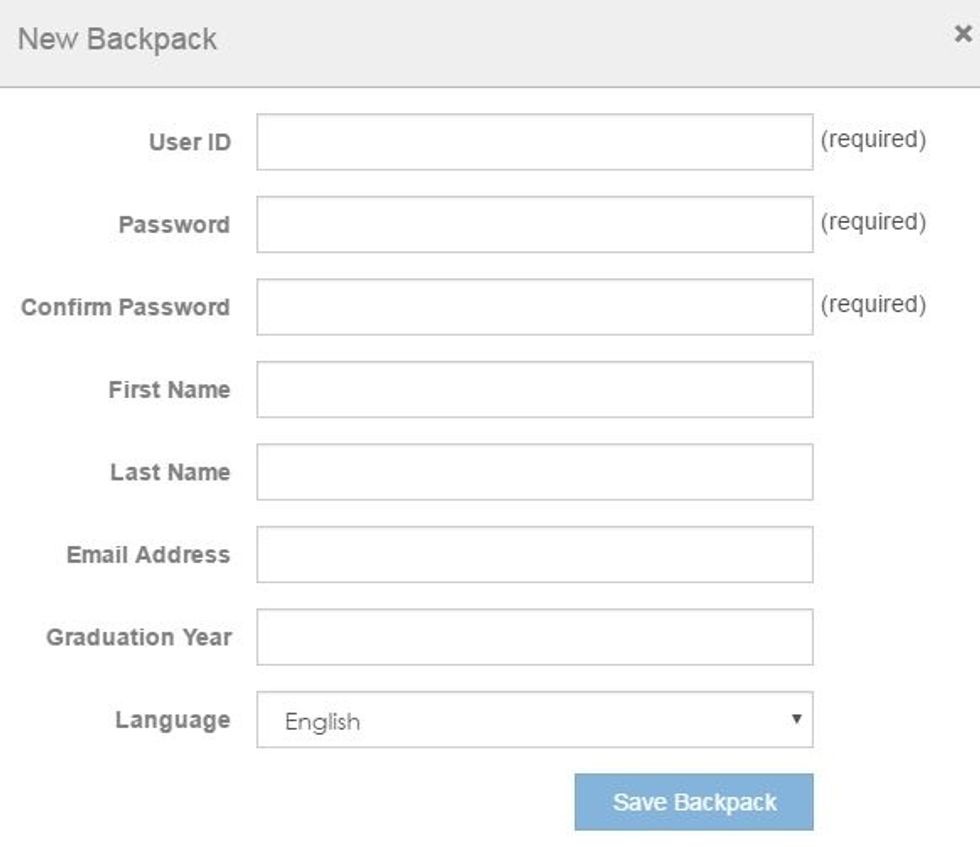Click the required marker for Confirm Password
The height and width of the screenshot is (847, 980).
(873, 303)
